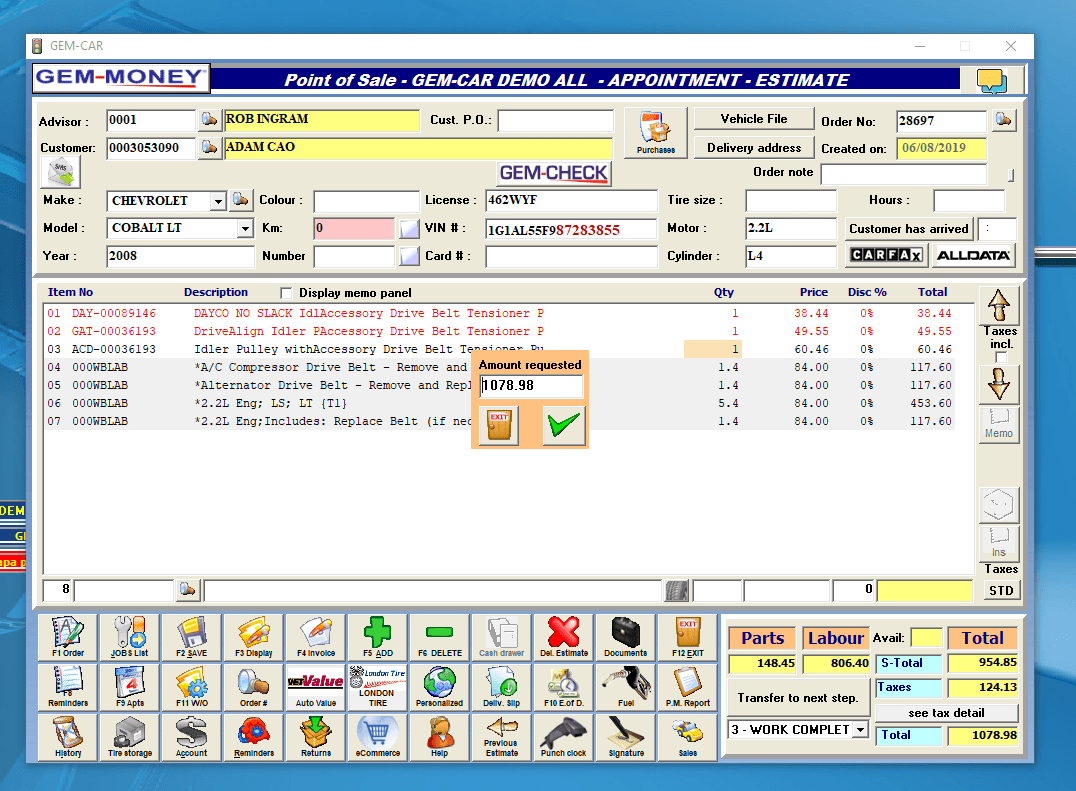Click the Personalized globe icon
The width and height of the screenshot is (1076, 791).
click(x=439, y=687)
